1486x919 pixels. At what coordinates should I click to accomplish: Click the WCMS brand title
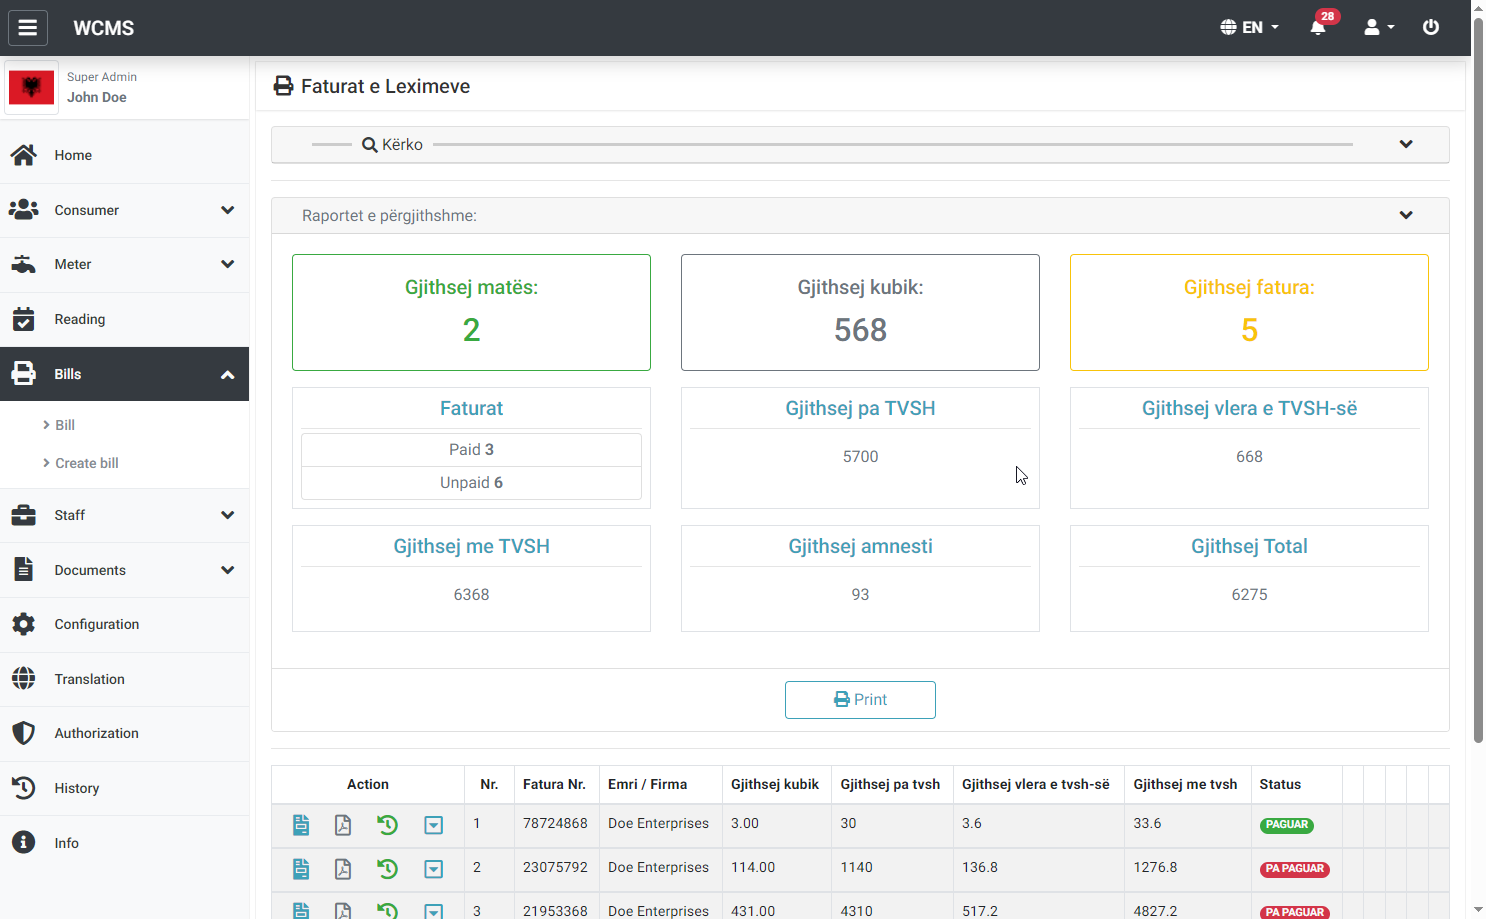click(x=104, y=28)
